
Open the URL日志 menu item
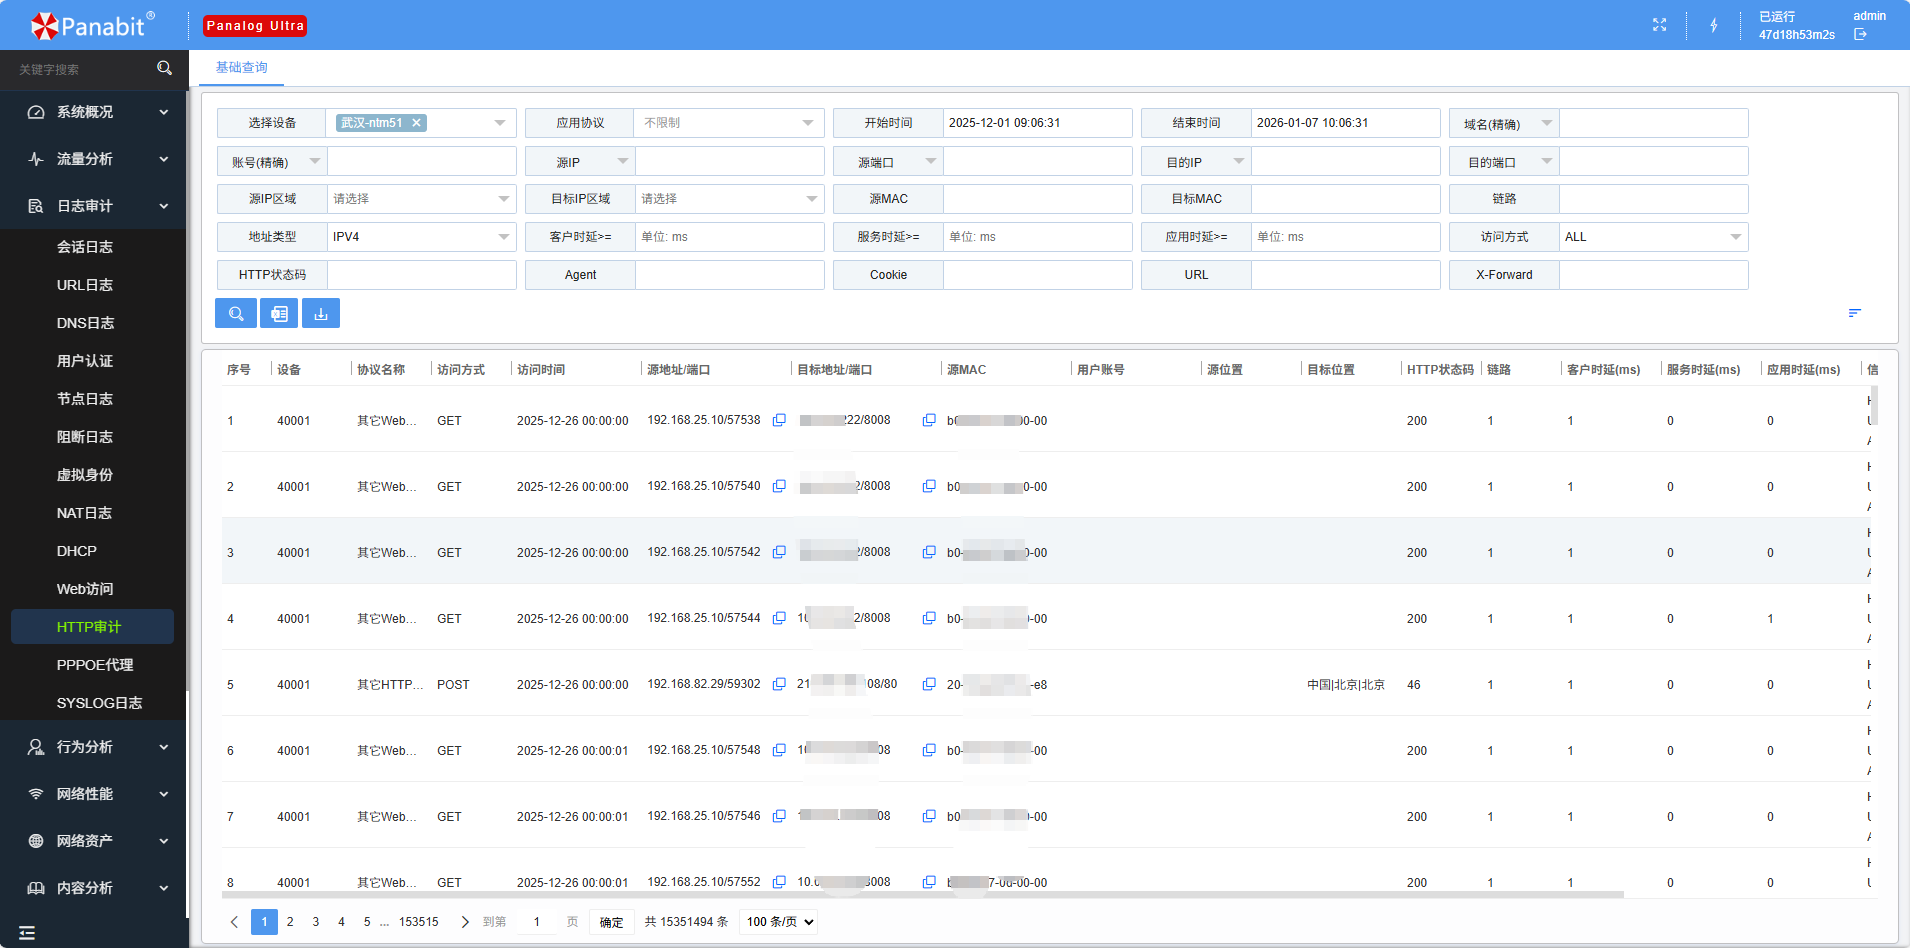pyautogui.click(x=85, y=285)
